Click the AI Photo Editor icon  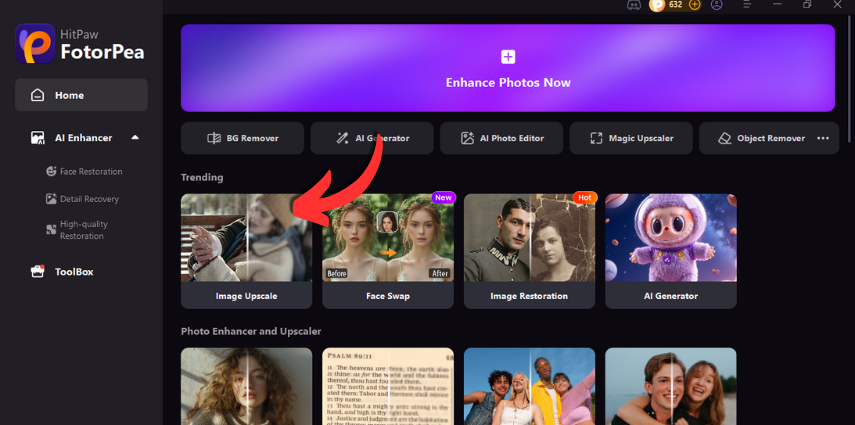pyautogui.click(x=467, y=139)
